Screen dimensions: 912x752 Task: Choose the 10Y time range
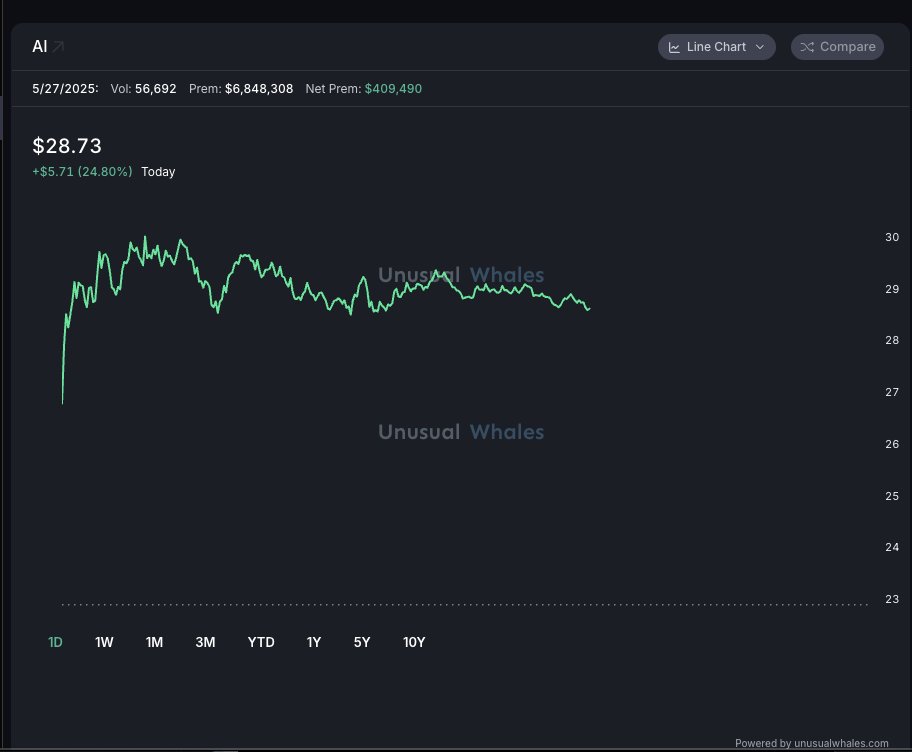(x=414, y=642)
